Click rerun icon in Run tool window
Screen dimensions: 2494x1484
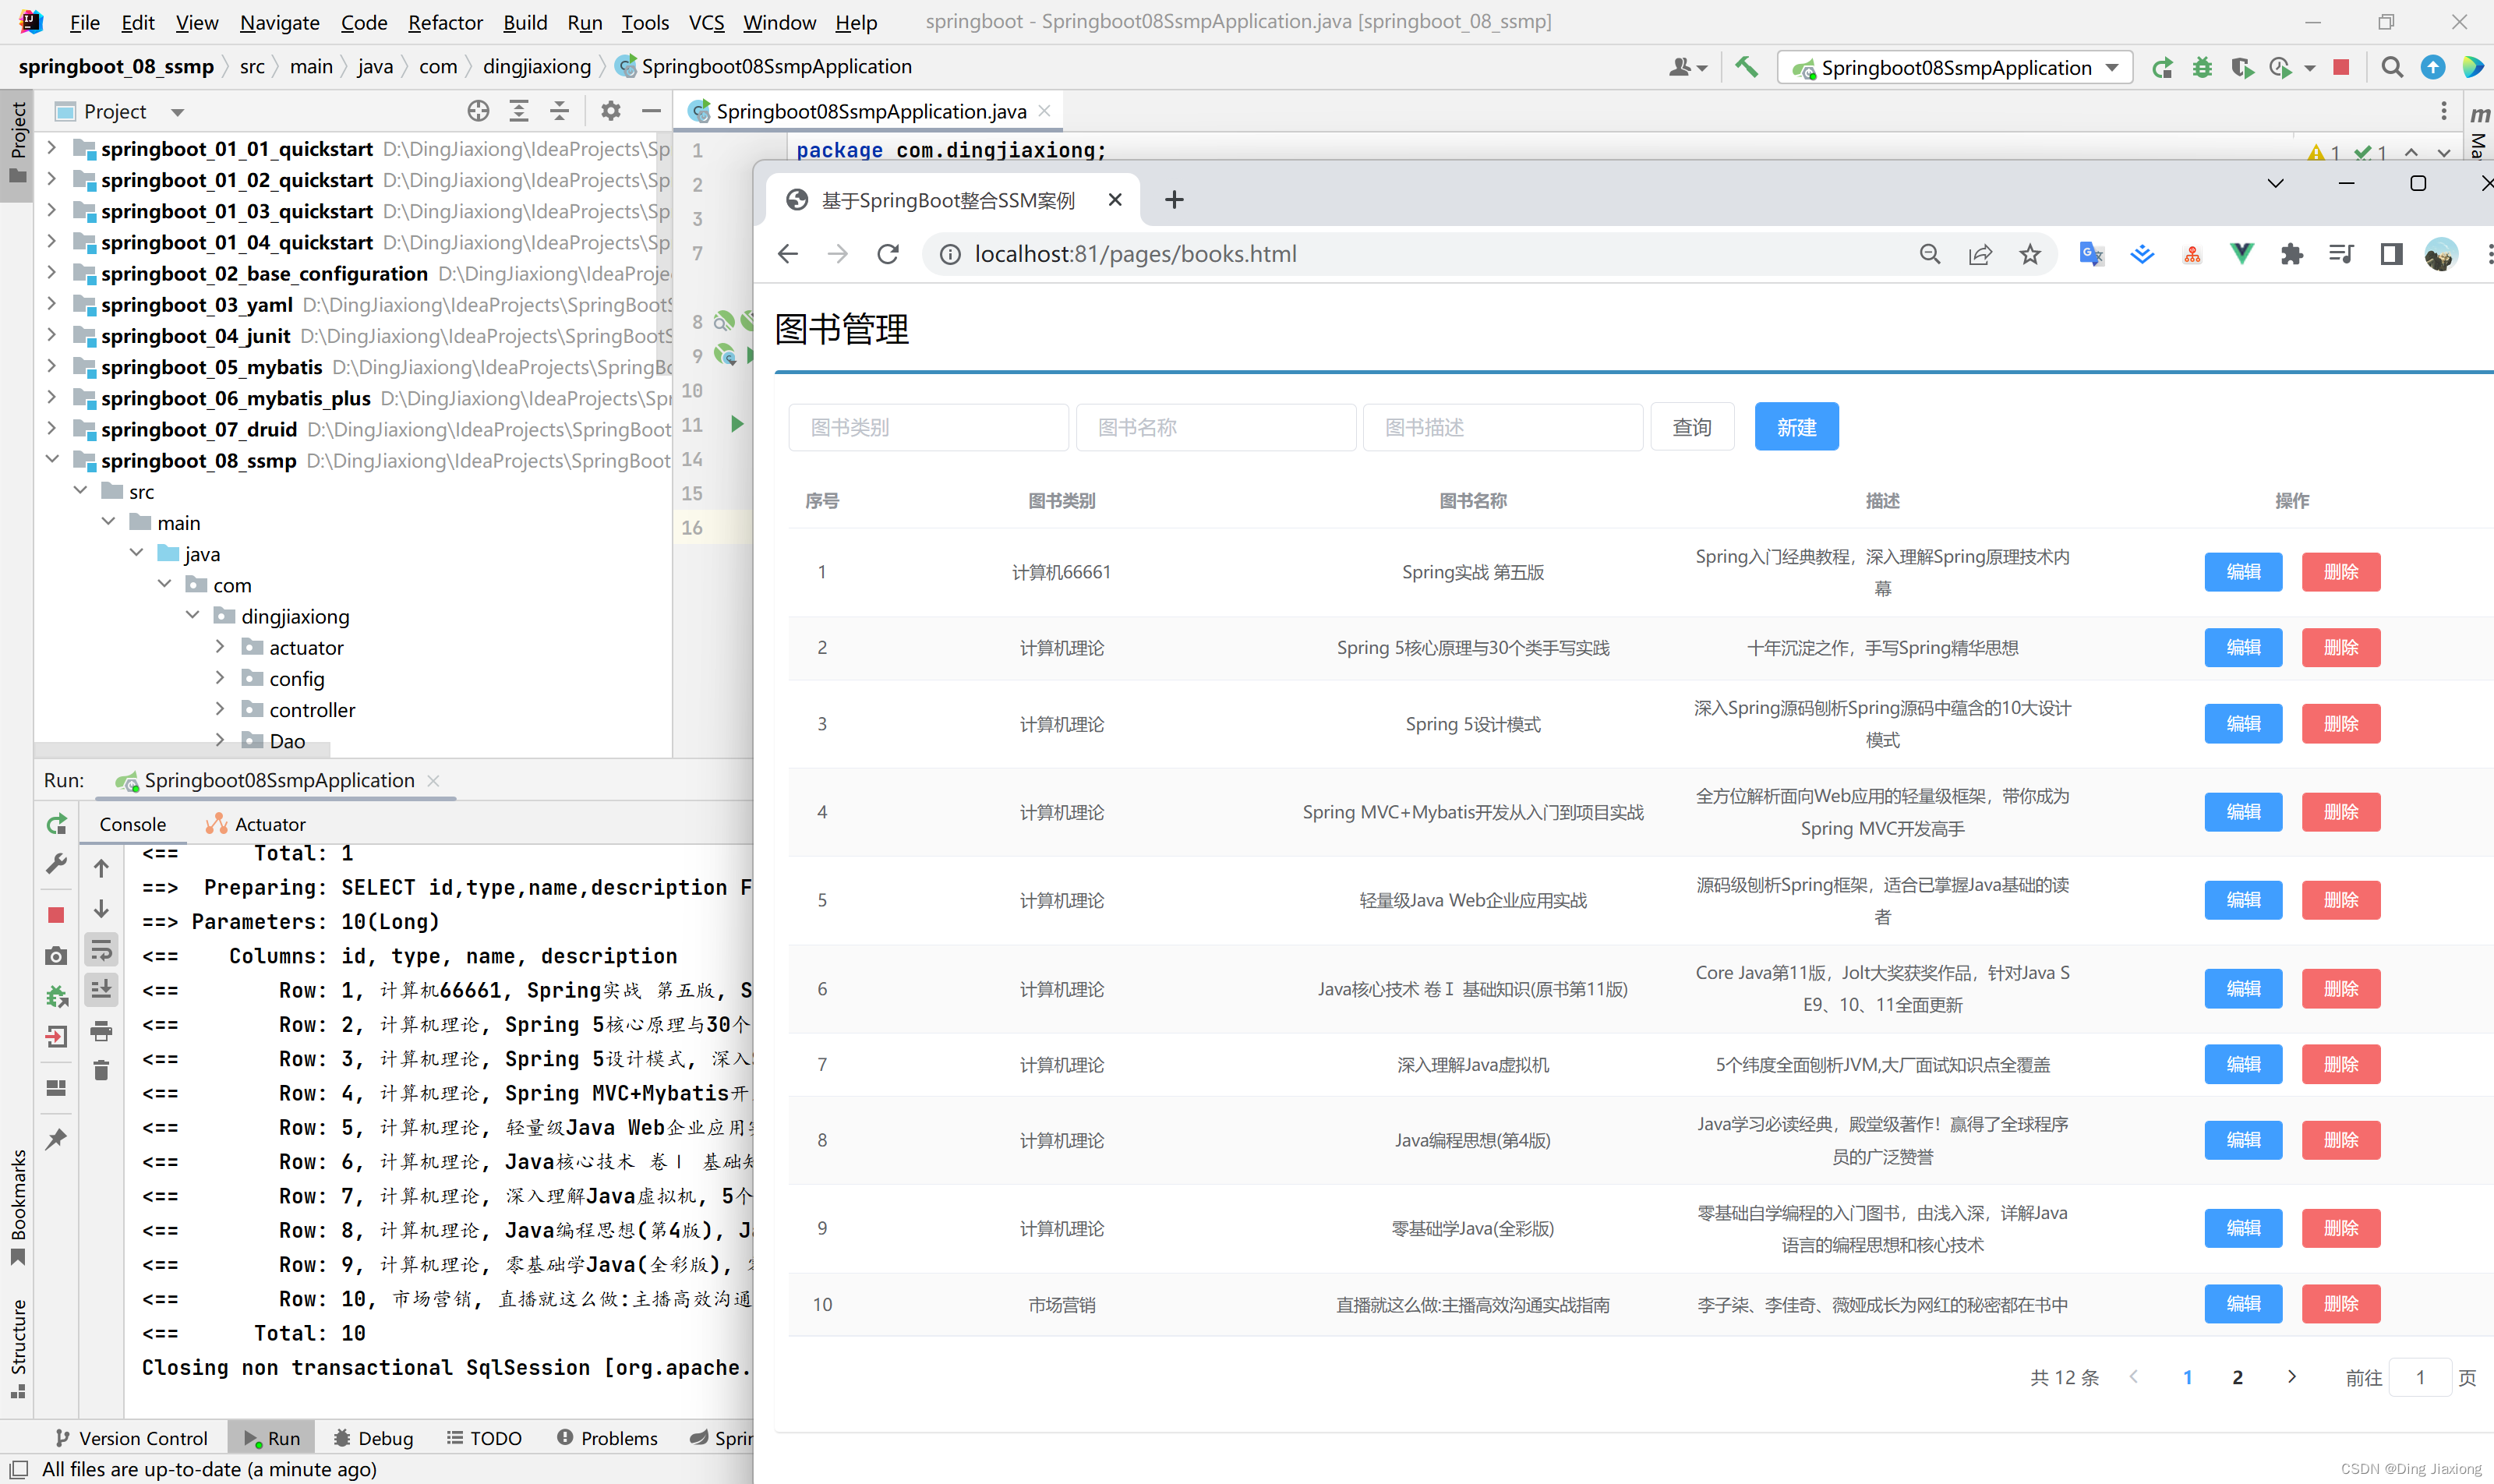point(57,824)
